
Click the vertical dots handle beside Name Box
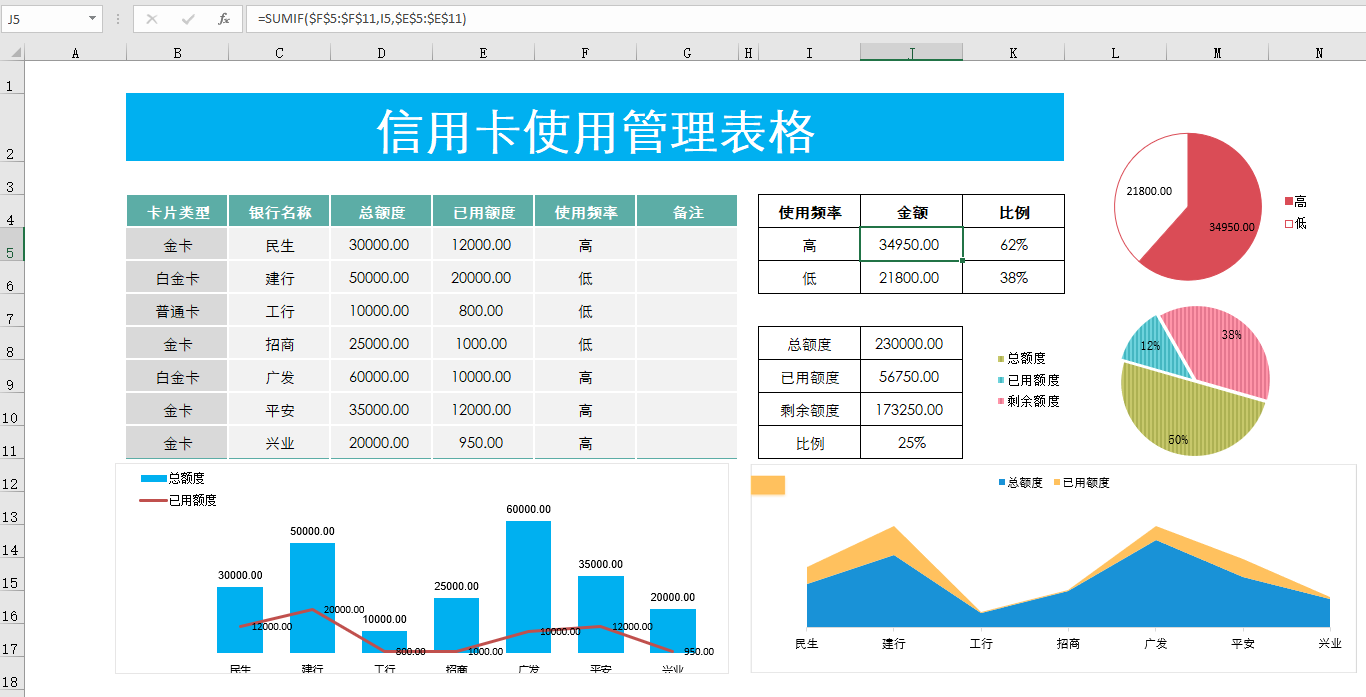click(118, 19)
